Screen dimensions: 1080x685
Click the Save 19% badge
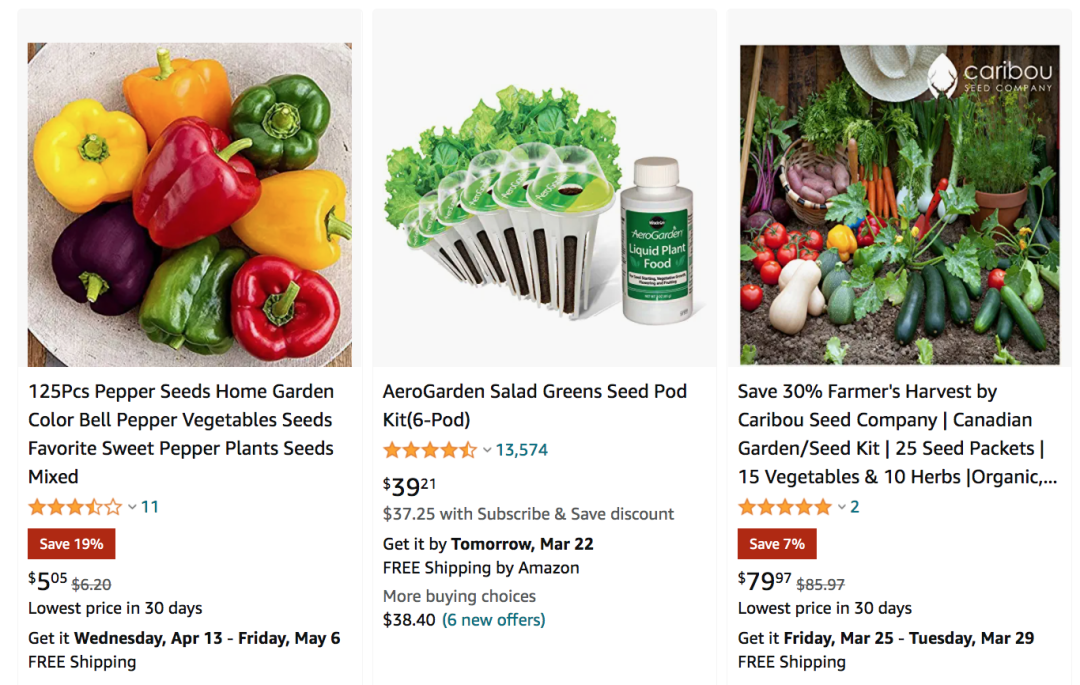click(x=71, y=544)
